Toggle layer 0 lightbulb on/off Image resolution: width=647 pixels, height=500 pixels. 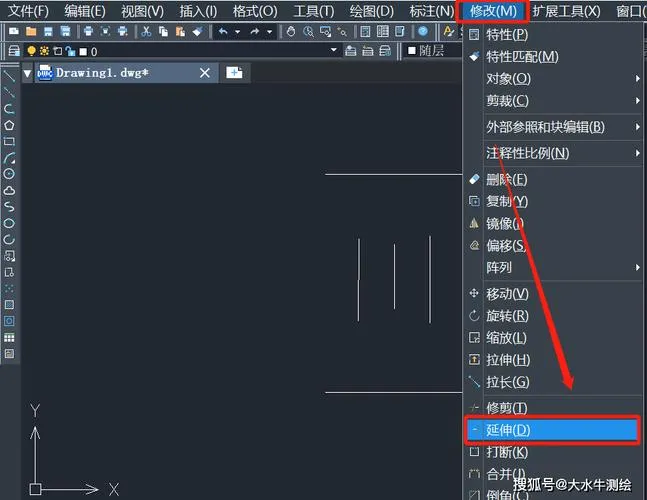(31, 51)
